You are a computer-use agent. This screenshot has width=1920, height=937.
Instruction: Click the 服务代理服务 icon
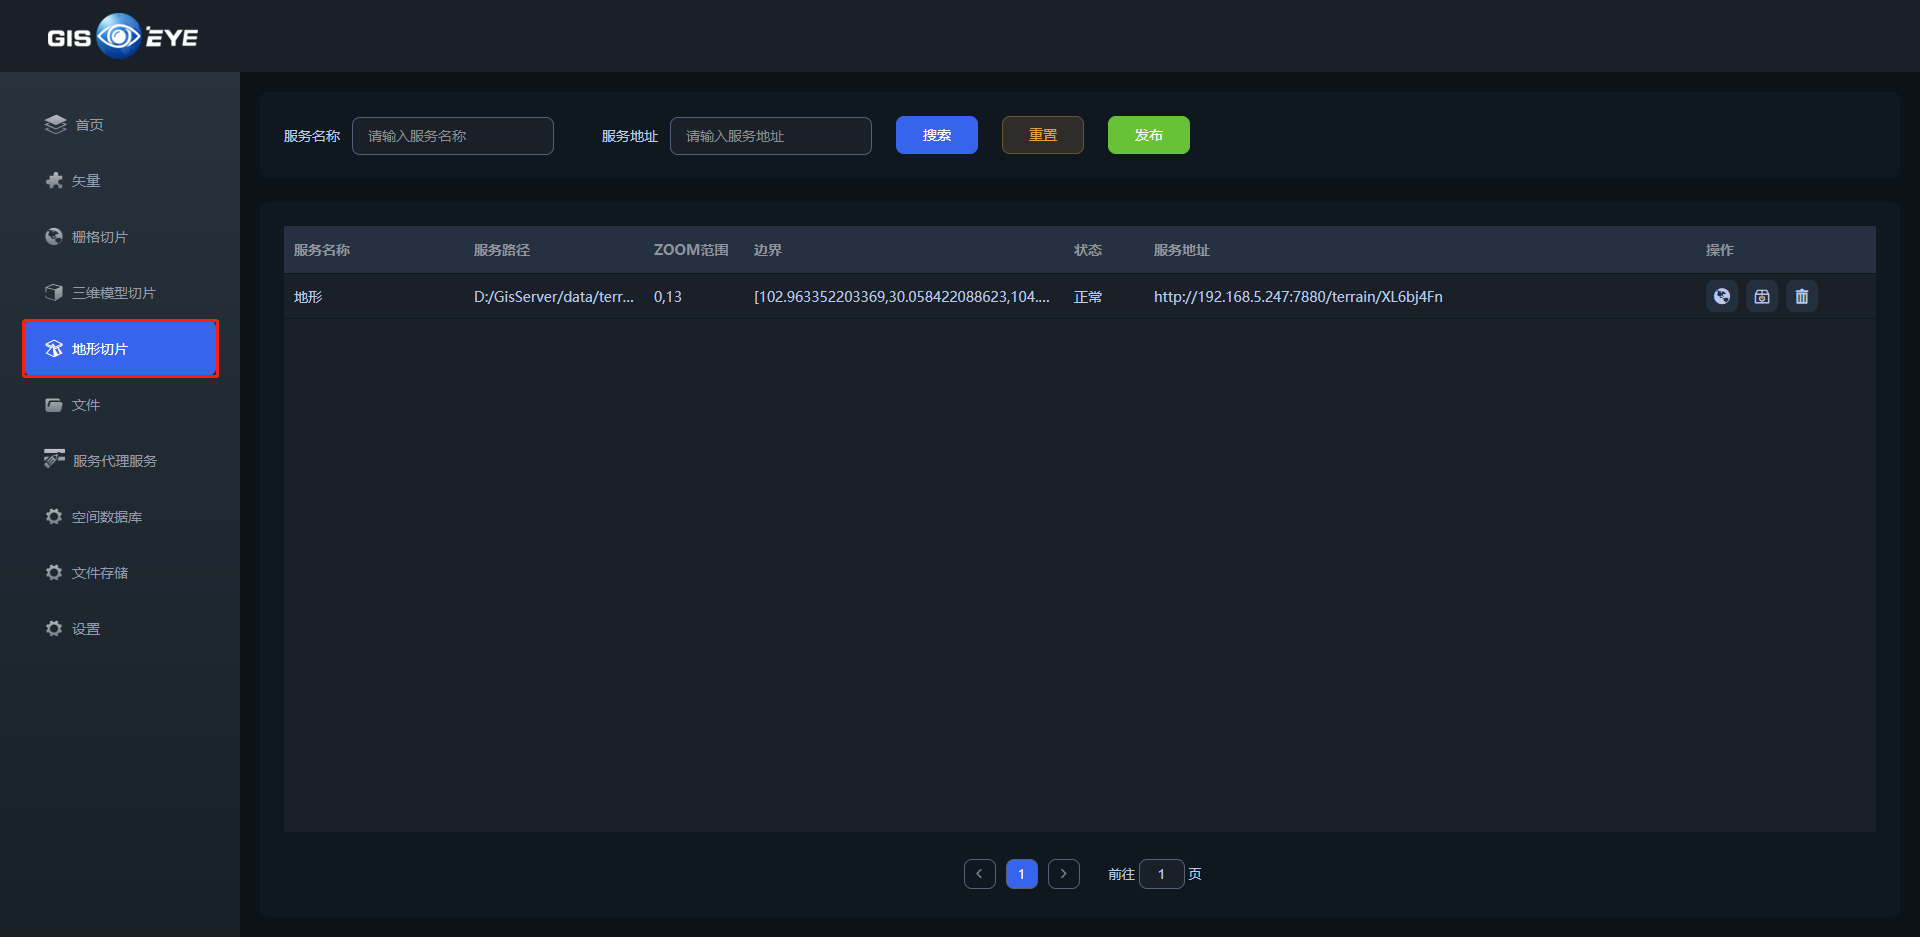point(54,459)
